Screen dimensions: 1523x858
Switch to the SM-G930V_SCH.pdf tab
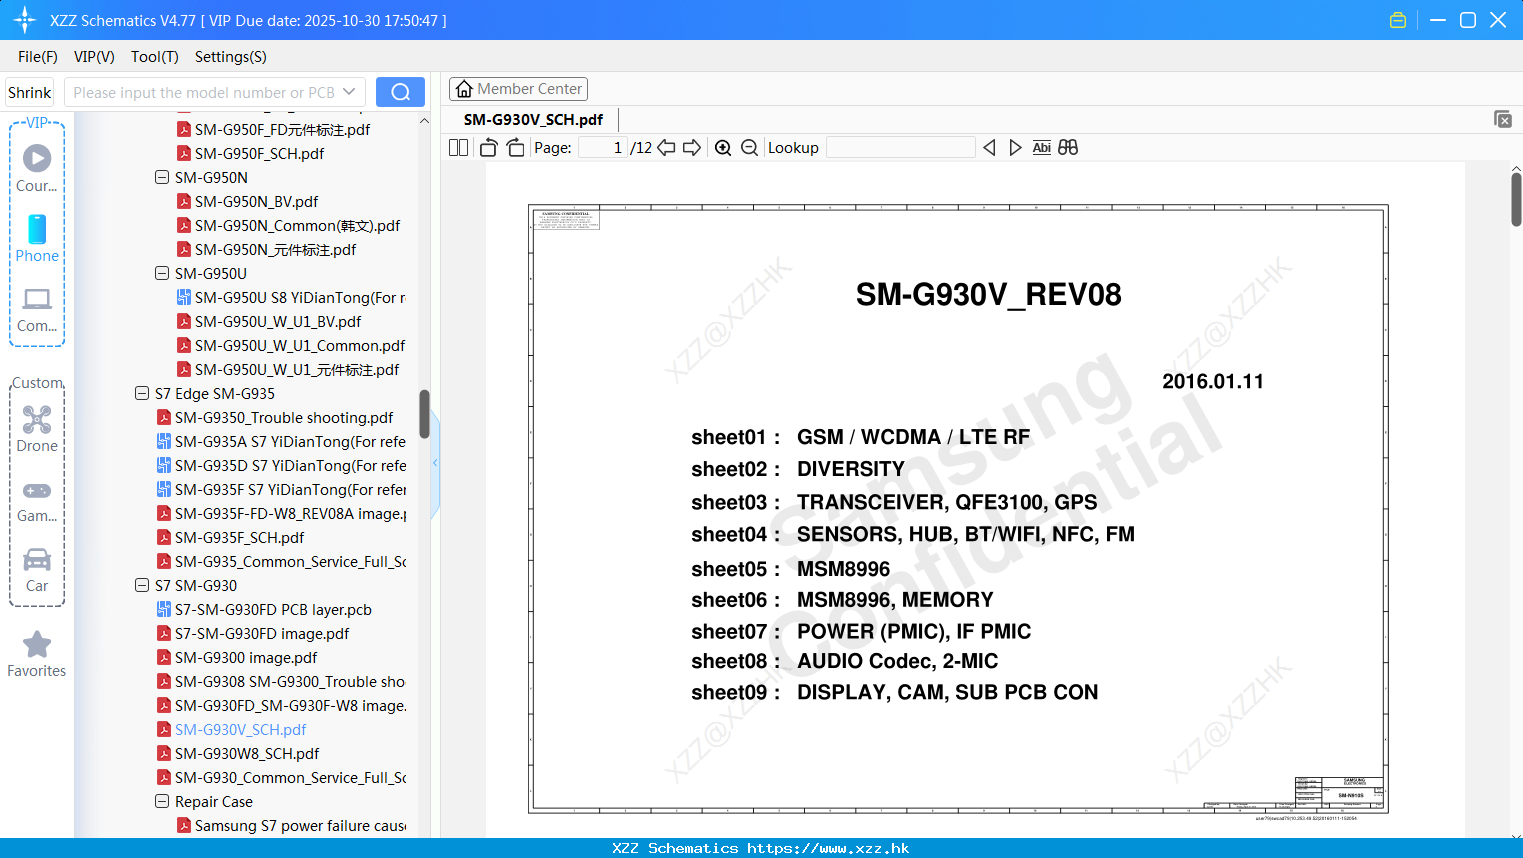533,119
